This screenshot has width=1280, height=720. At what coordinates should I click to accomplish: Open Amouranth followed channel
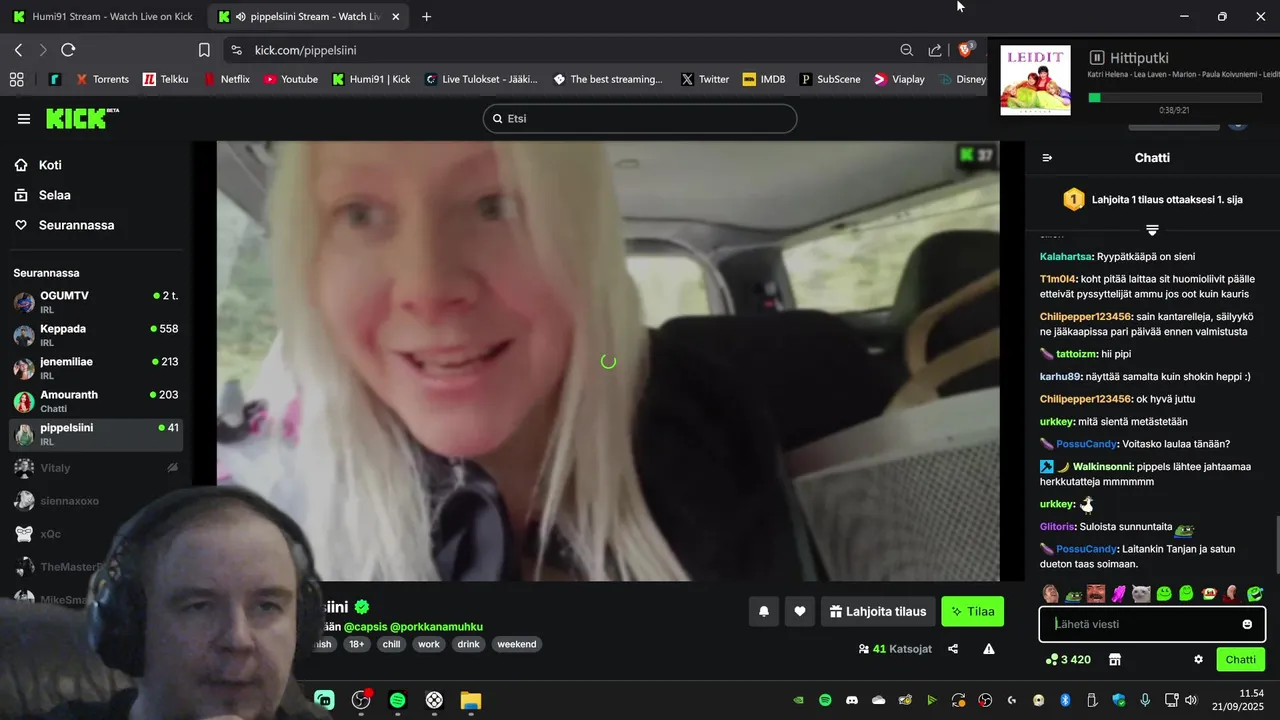96,401
